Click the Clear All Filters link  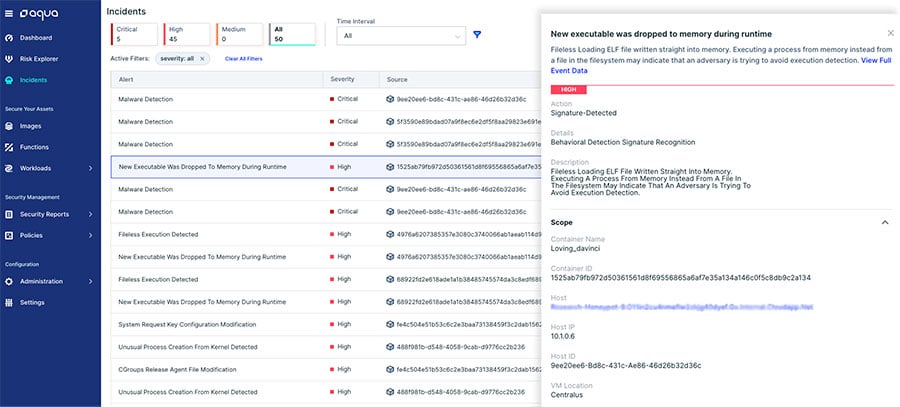click(244, 59)
